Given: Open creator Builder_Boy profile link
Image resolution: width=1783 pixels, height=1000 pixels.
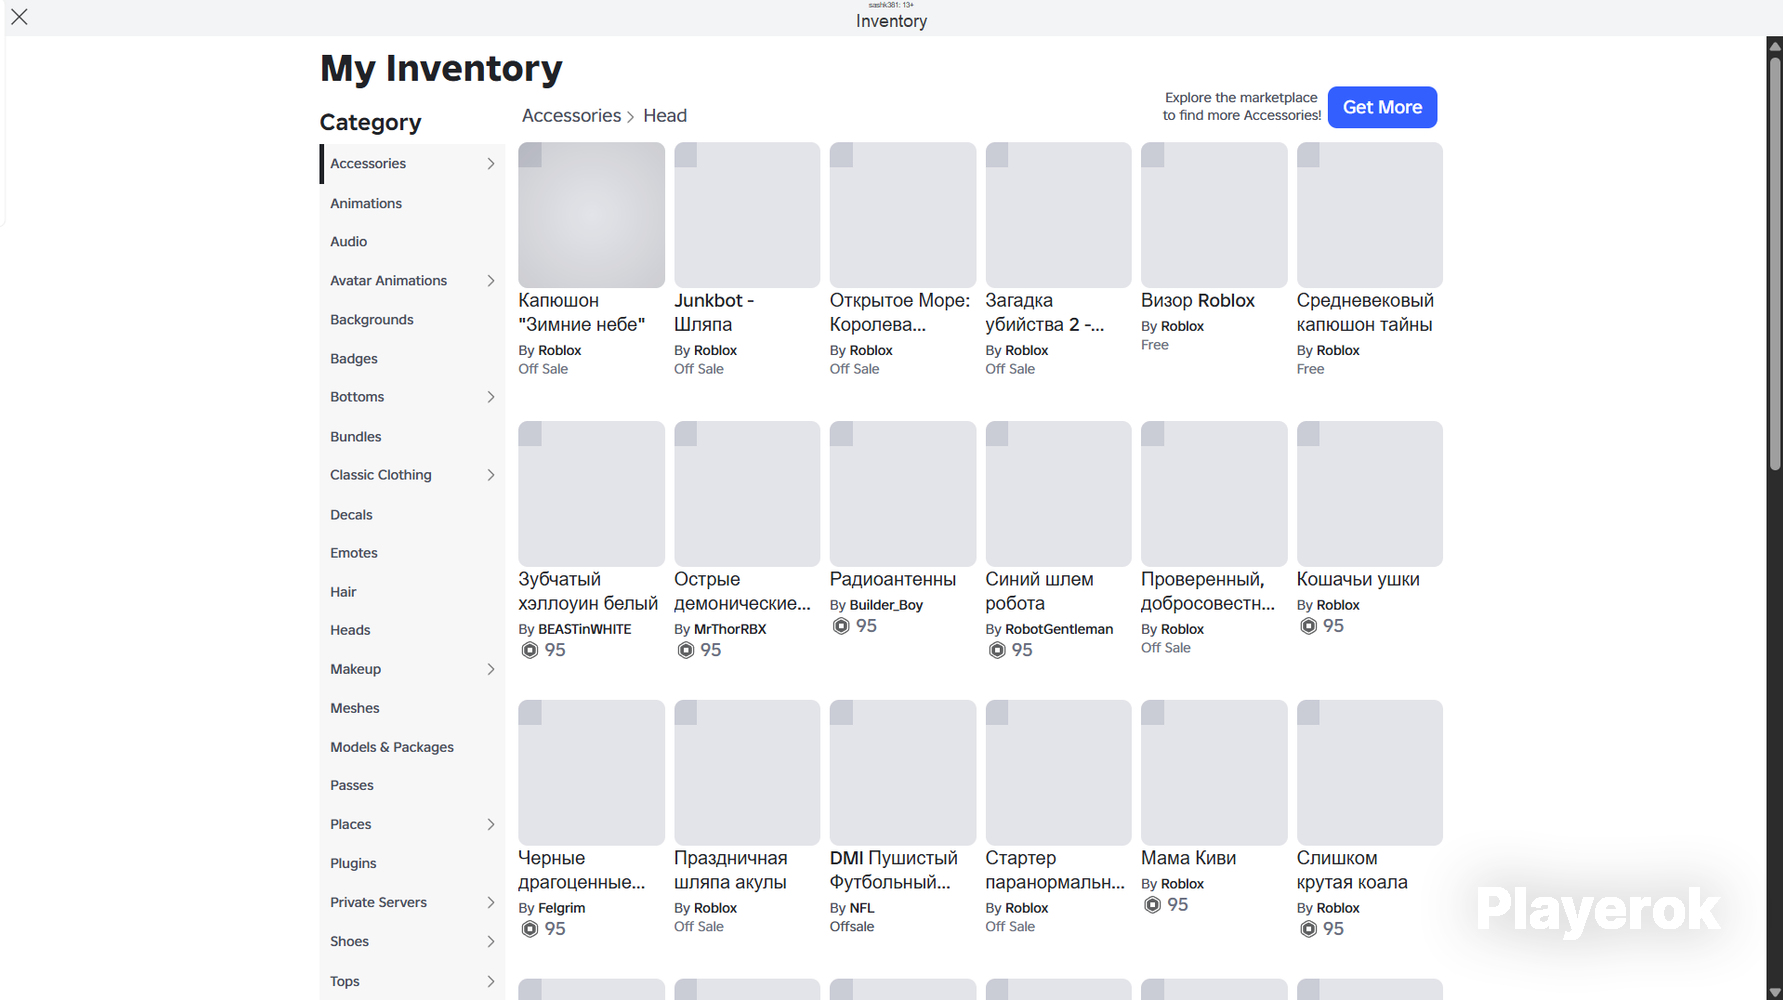Looking at the screenshot, I should click(886, 605).
